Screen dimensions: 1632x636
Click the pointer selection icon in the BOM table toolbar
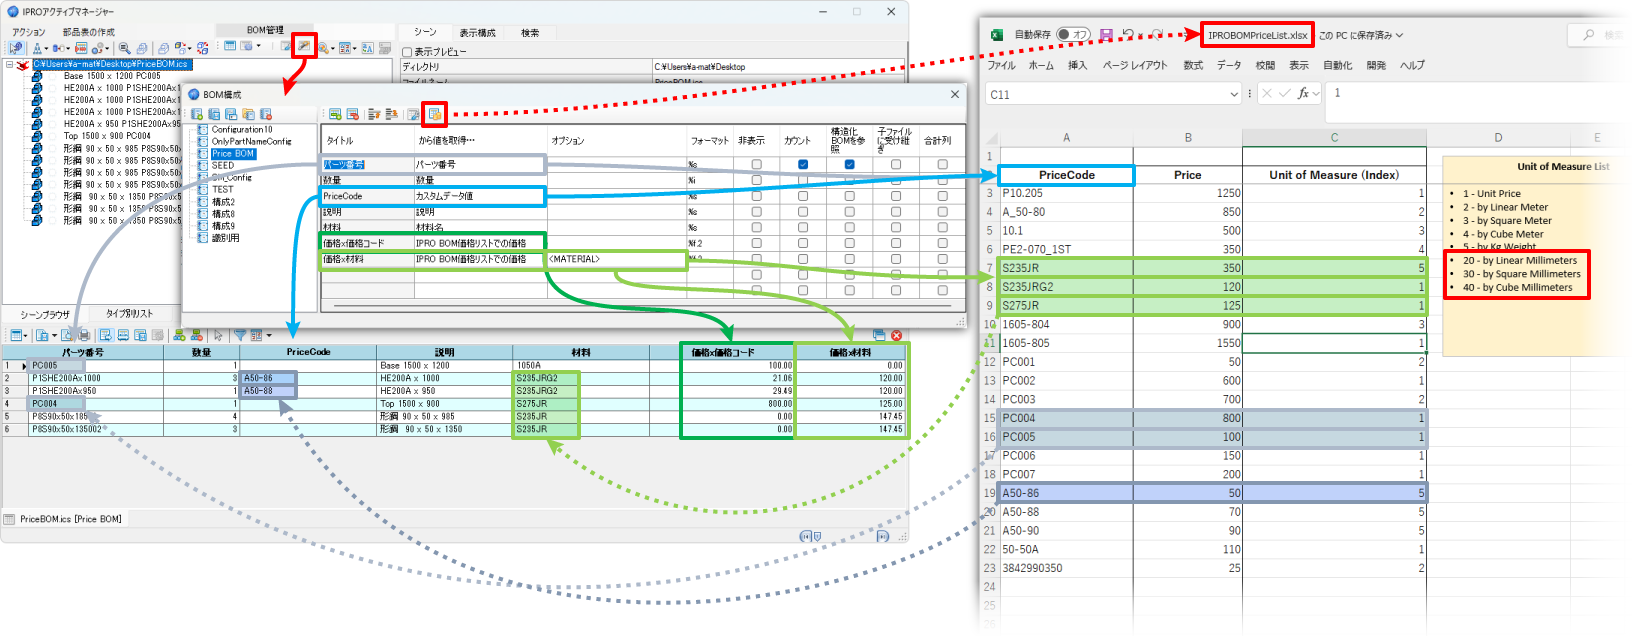(218, 335)
